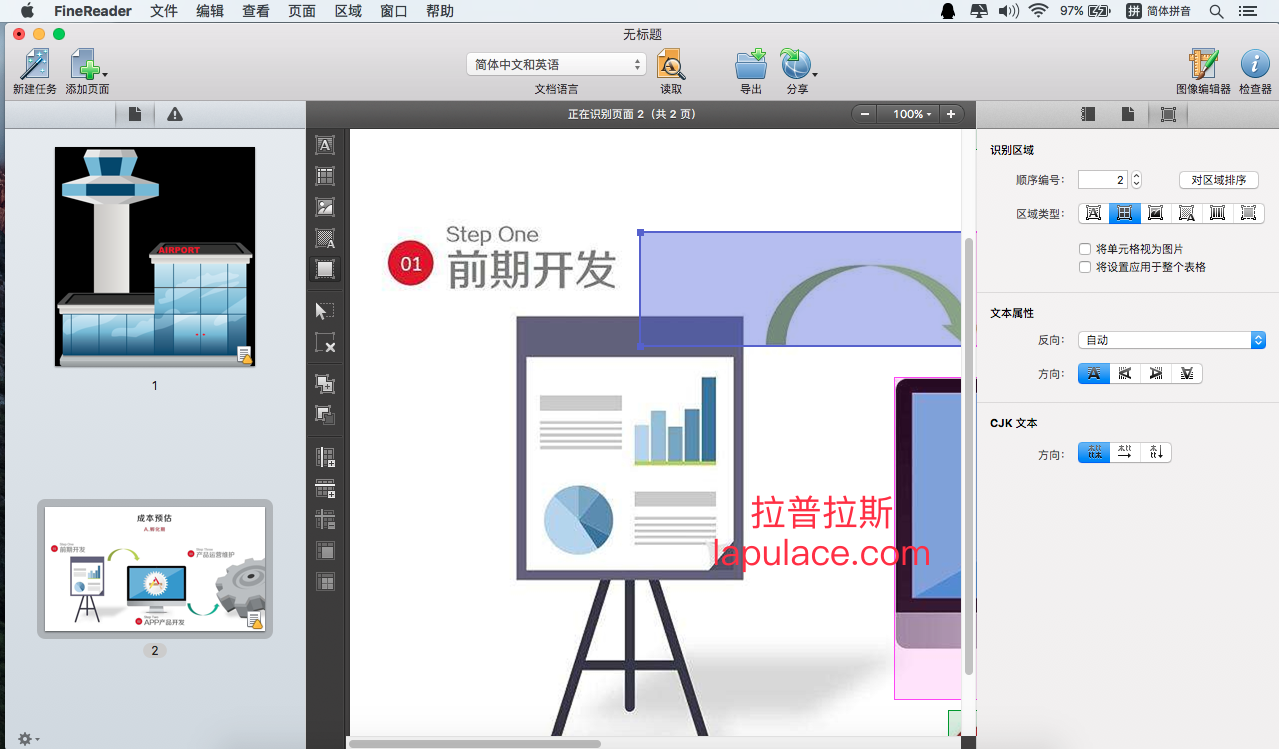Open the 100% zoom level dropdown
1279x749 pixels.
pyautogui.click(x=908, y=114)
